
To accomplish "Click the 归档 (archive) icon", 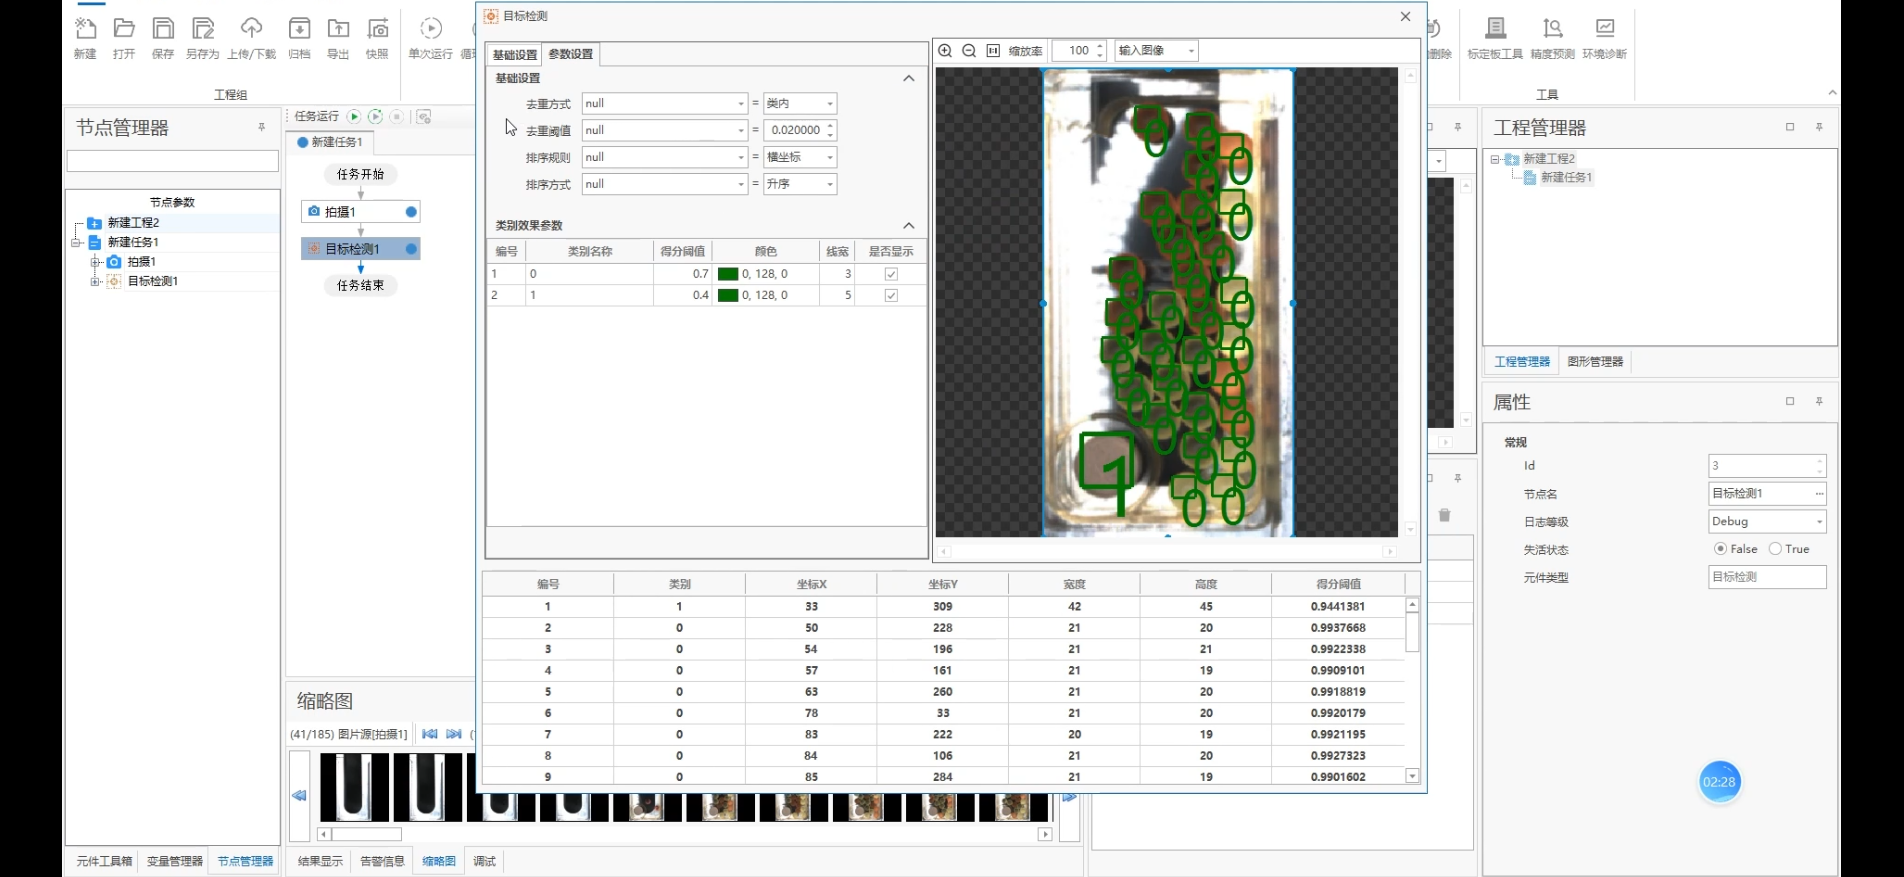I will [x=299, y=28].
